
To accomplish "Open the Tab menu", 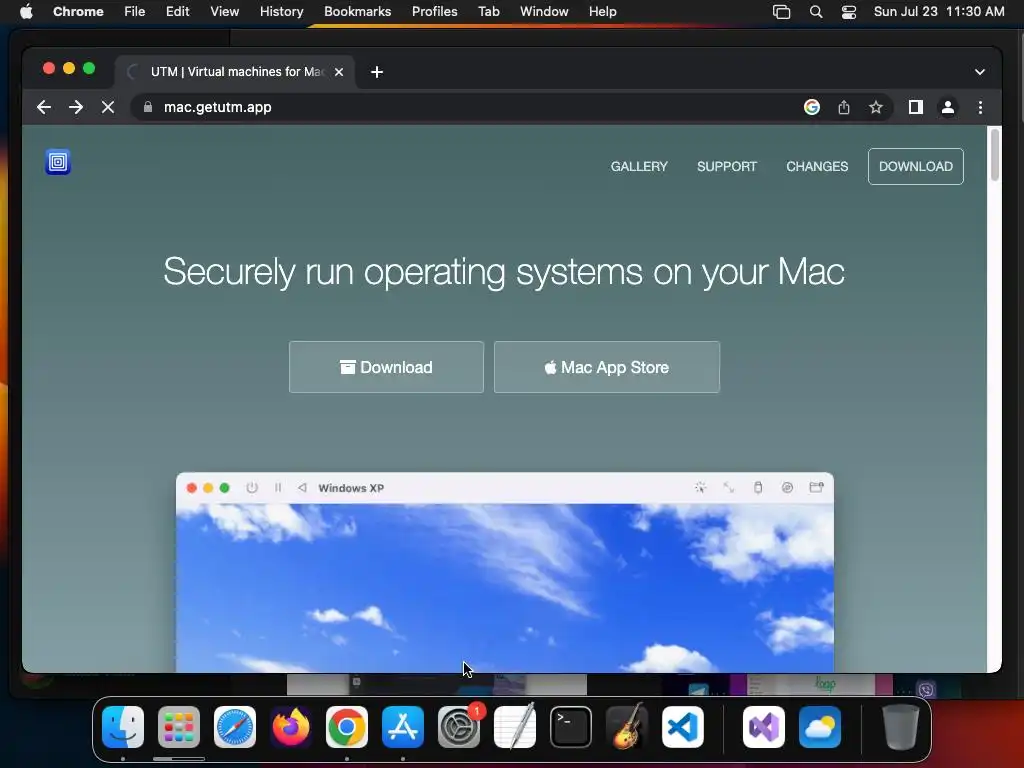I will point(488,12).
